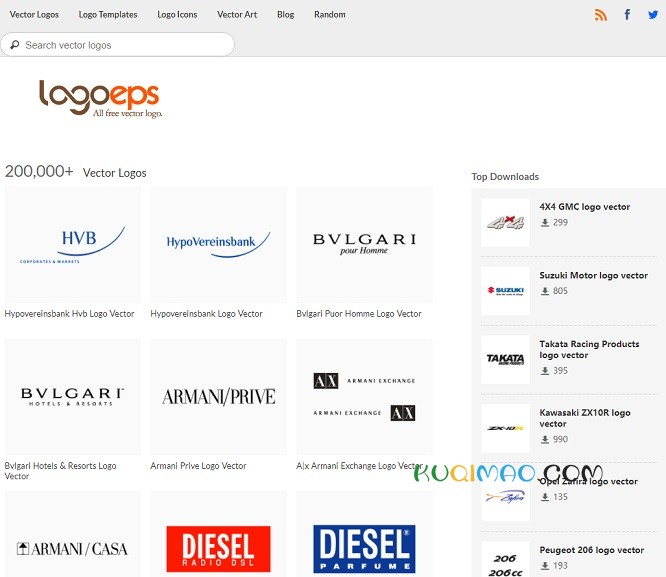The height and width of the screenshot is (577, 666).
Task: Open Peugeot 206 logo vector link
Action: [592, 550]
